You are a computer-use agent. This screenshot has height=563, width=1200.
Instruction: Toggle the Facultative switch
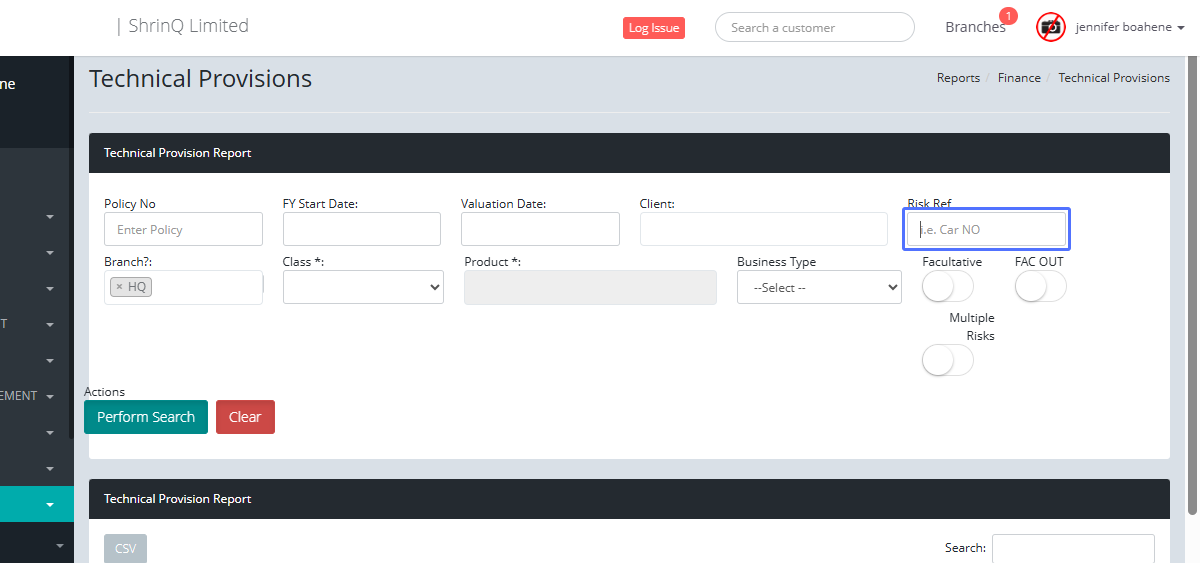[947, 287]
